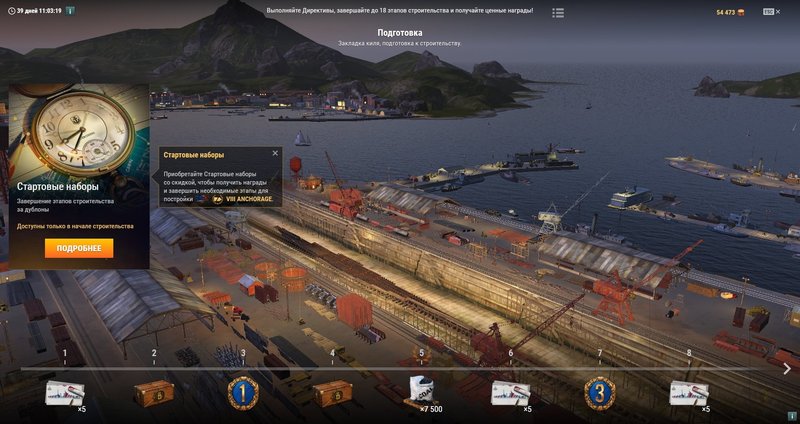Jump to stage marker 4 on timeline

[332, 353]
